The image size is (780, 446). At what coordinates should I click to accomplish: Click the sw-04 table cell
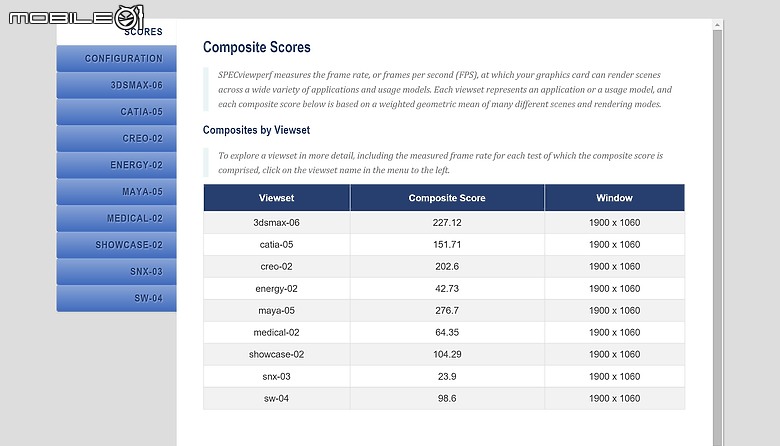coord(277,398)
